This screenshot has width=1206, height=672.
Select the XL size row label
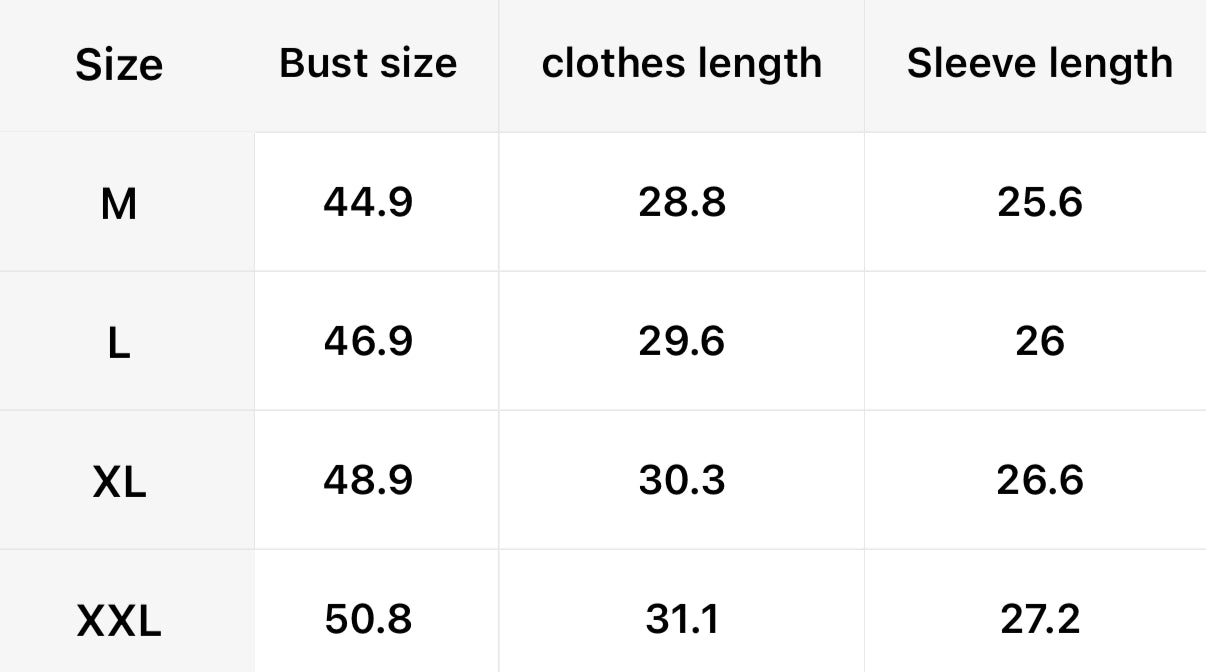point(119,484)
